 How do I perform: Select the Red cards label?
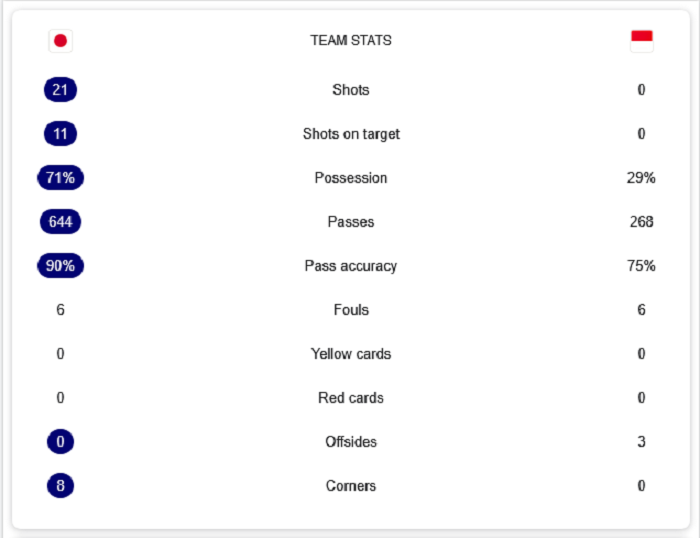pyautogui.click(x=351, y=398)
